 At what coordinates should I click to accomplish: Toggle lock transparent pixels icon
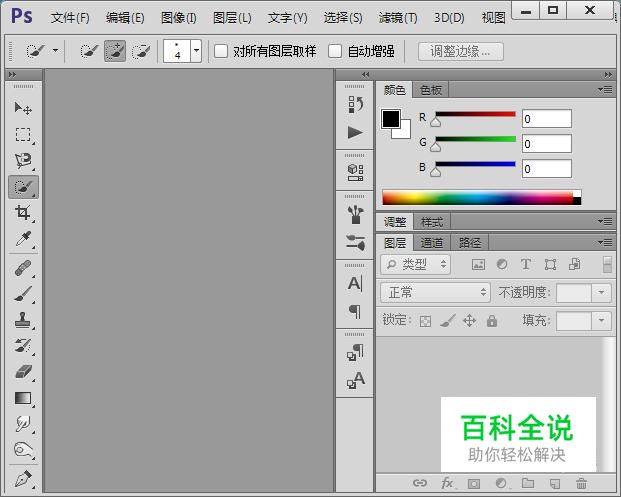425,321
